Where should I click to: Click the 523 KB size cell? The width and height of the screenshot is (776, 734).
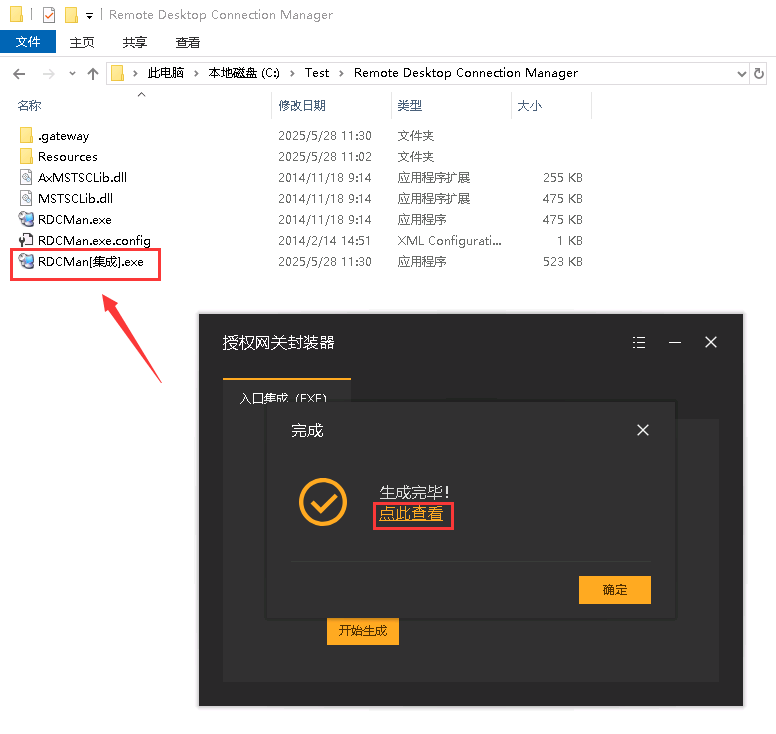tap(563, 261)
